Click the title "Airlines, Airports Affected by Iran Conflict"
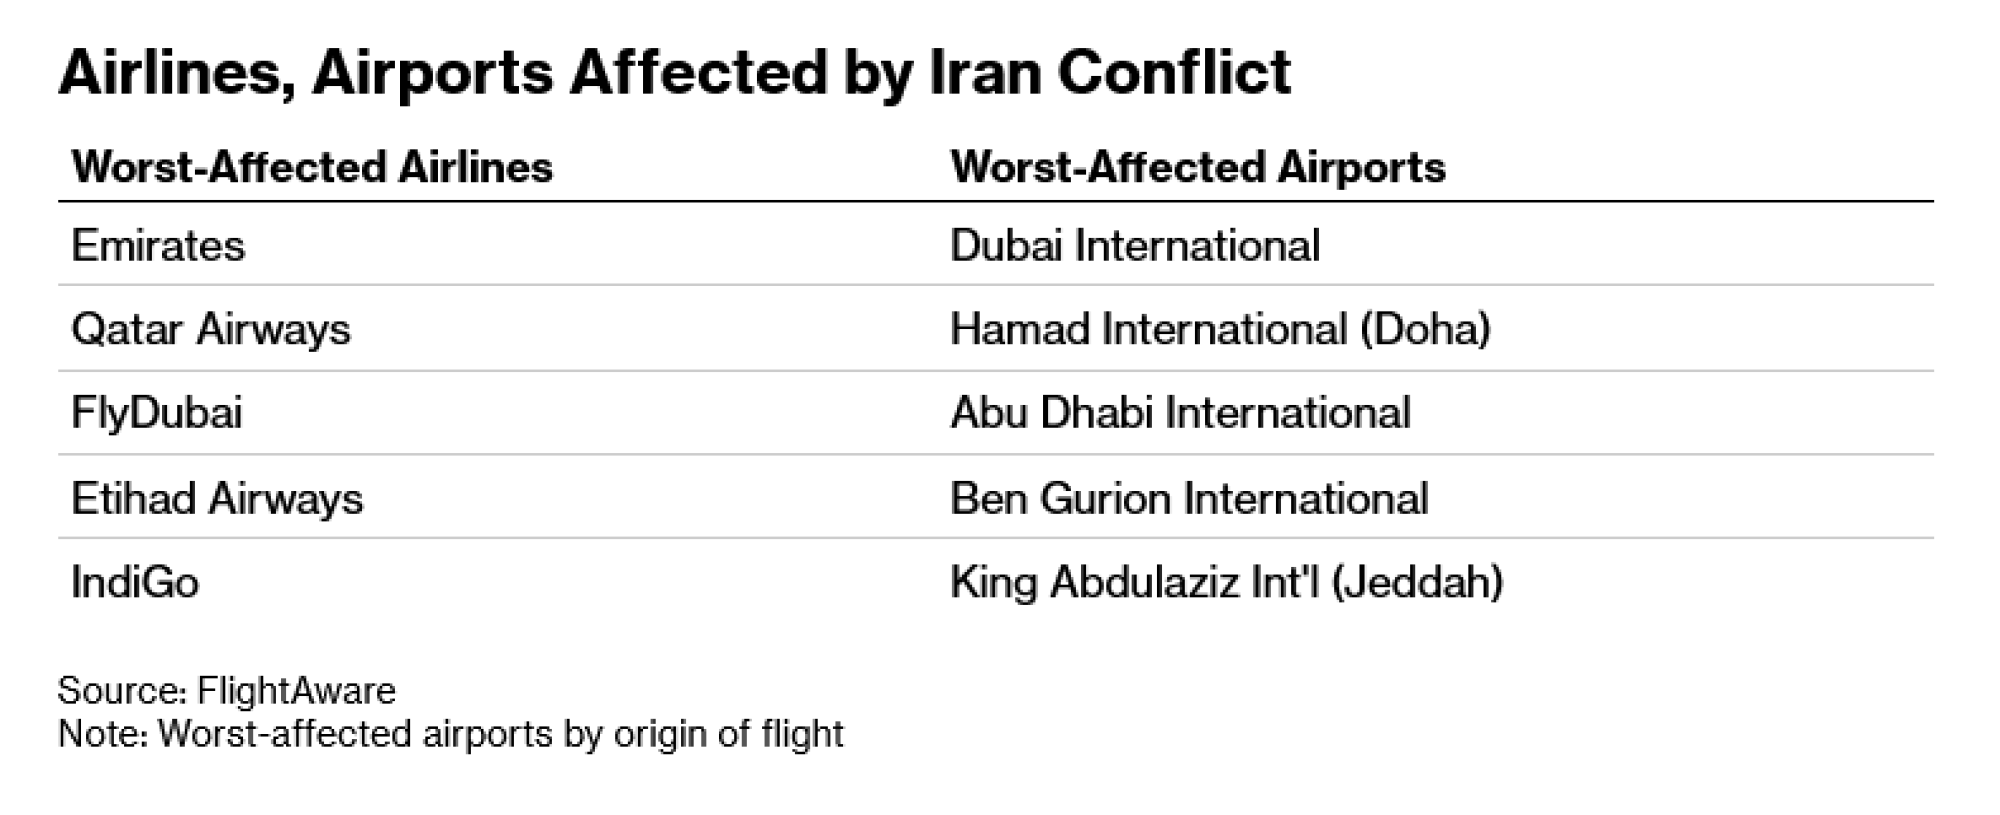Screen dimensions: 2000x815 674,72
